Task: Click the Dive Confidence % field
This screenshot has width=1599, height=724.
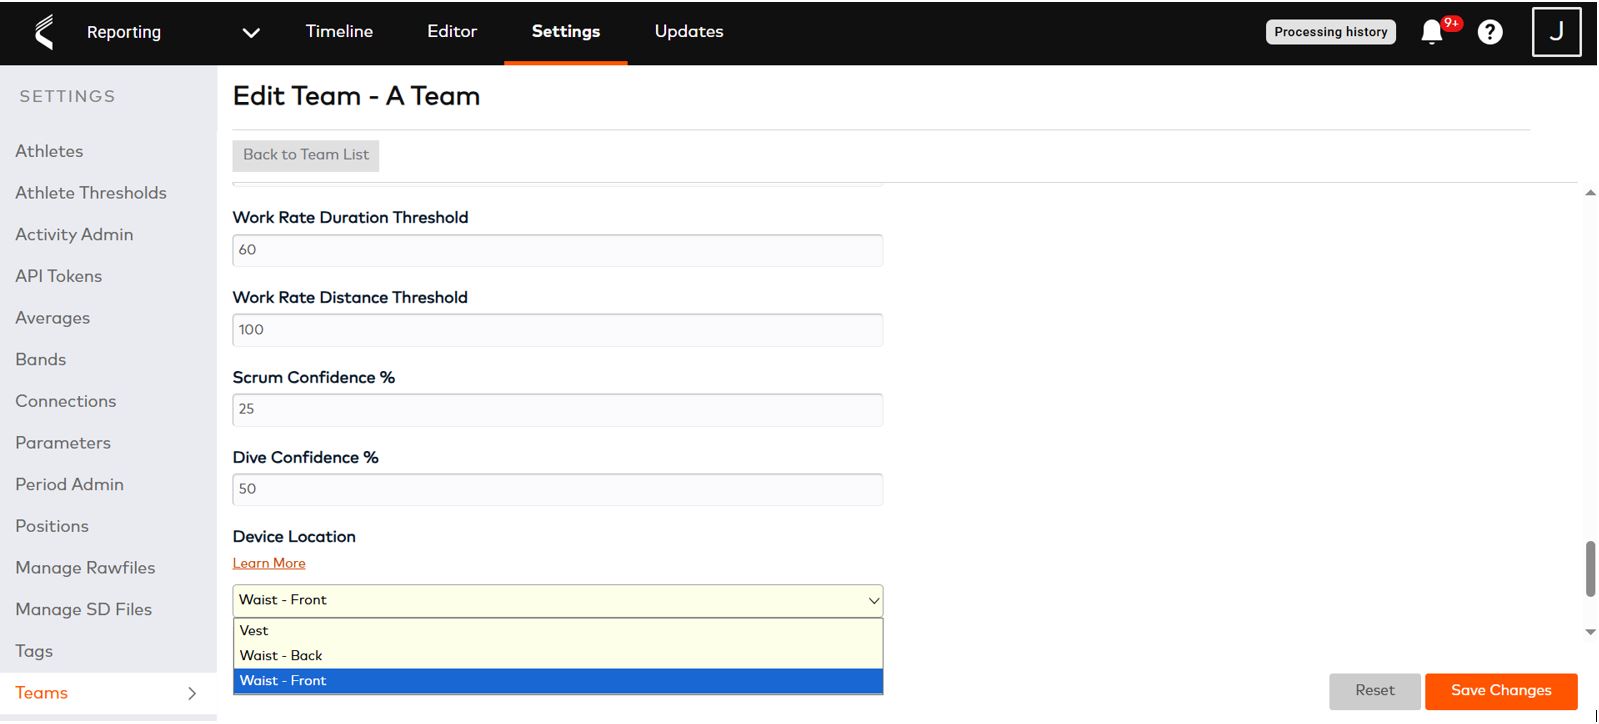Action: [x=558, y=490]
